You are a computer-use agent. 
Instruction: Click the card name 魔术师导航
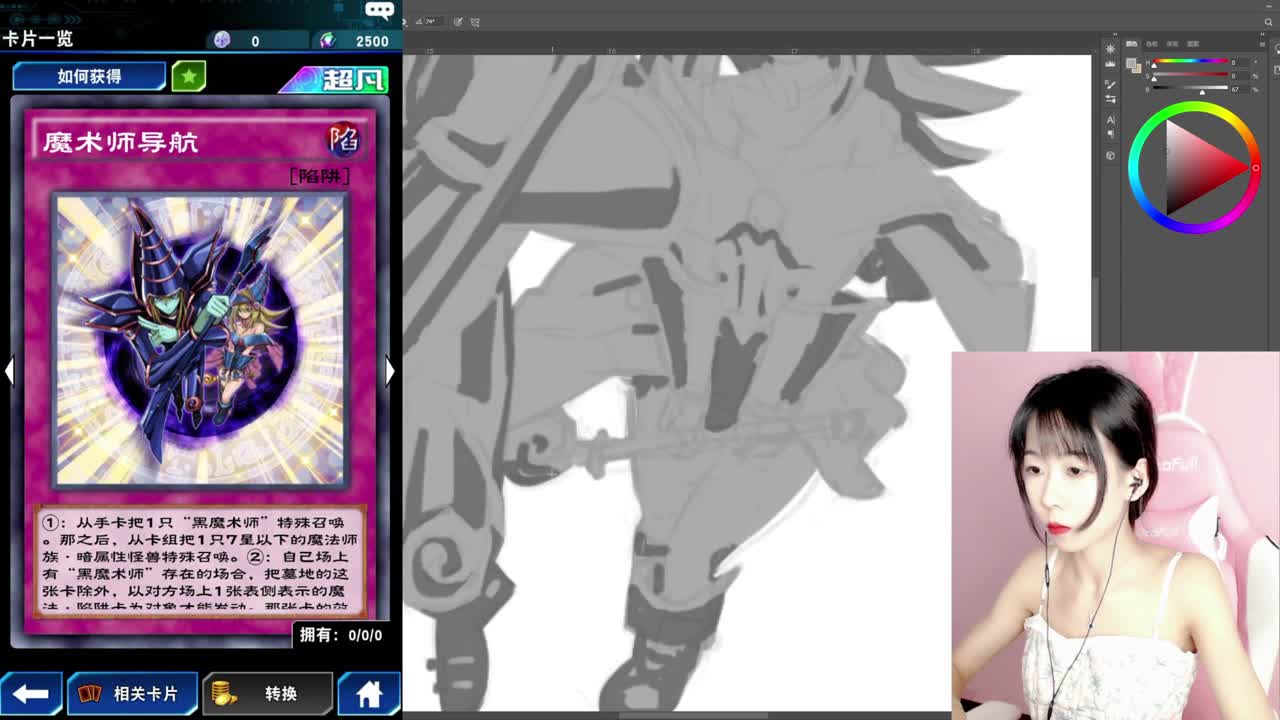[x=121, y=142]
